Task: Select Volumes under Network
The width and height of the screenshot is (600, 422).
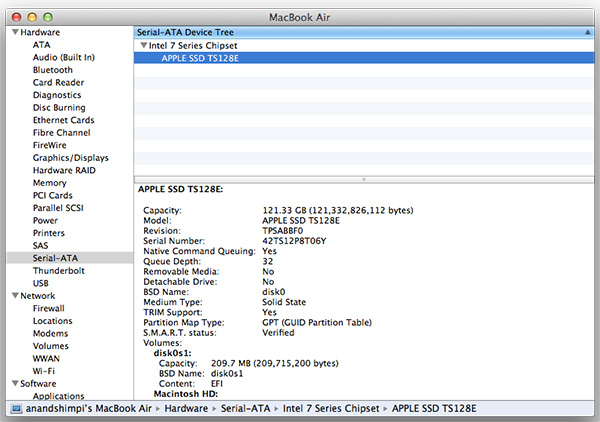Action: coord(51,346)
